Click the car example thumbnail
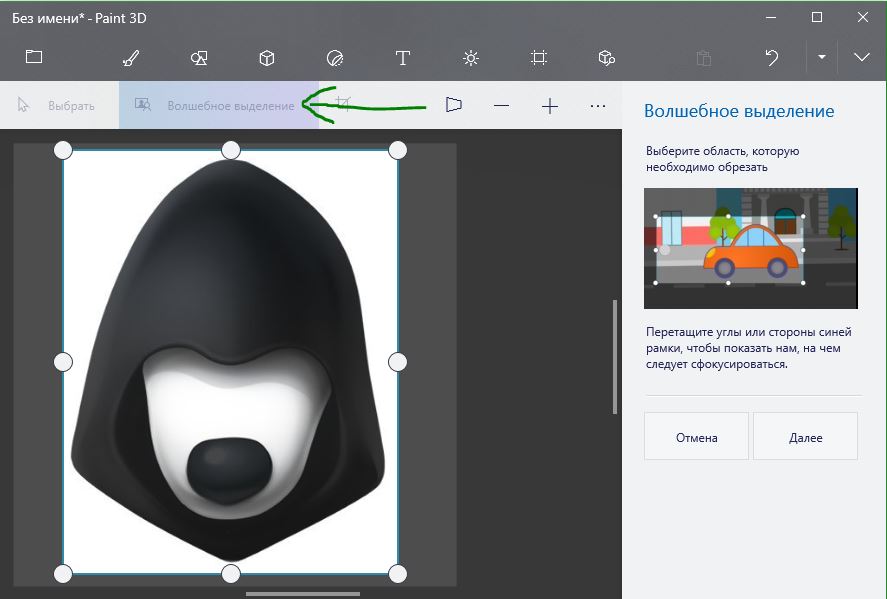 pyautogui.click(x=751, y=248)
